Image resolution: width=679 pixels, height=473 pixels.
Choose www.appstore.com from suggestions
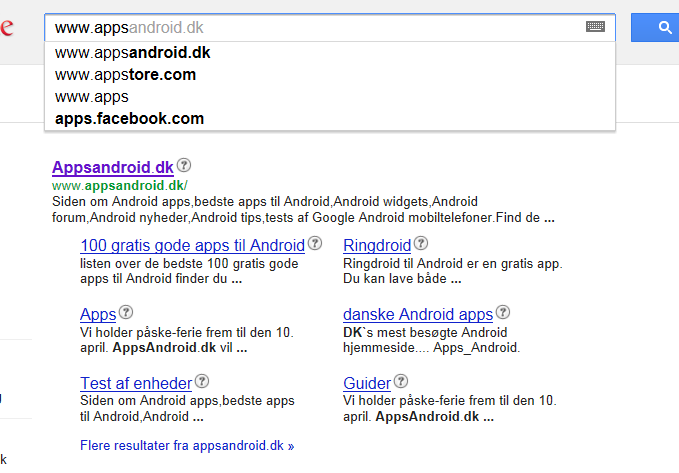125,75
